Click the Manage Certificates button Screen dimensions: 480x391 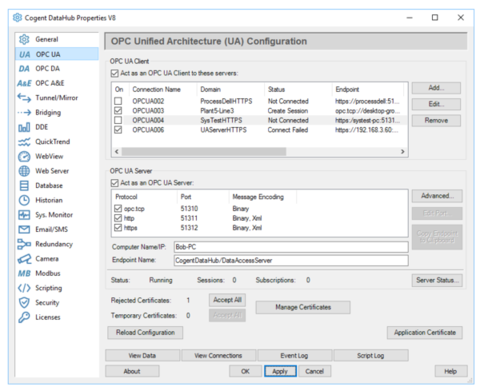point(303,307)
